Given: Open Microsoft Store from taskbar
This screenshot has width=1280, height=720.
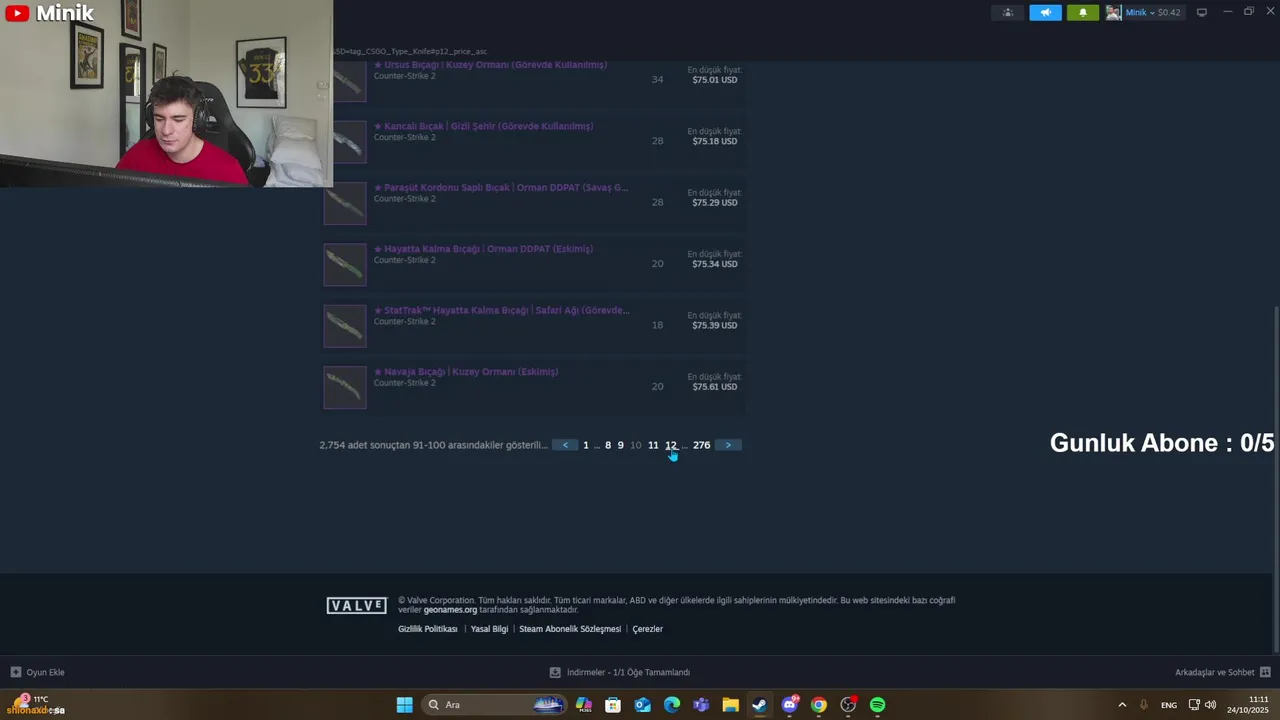Looking at the screenshot, I should point(613,705).
